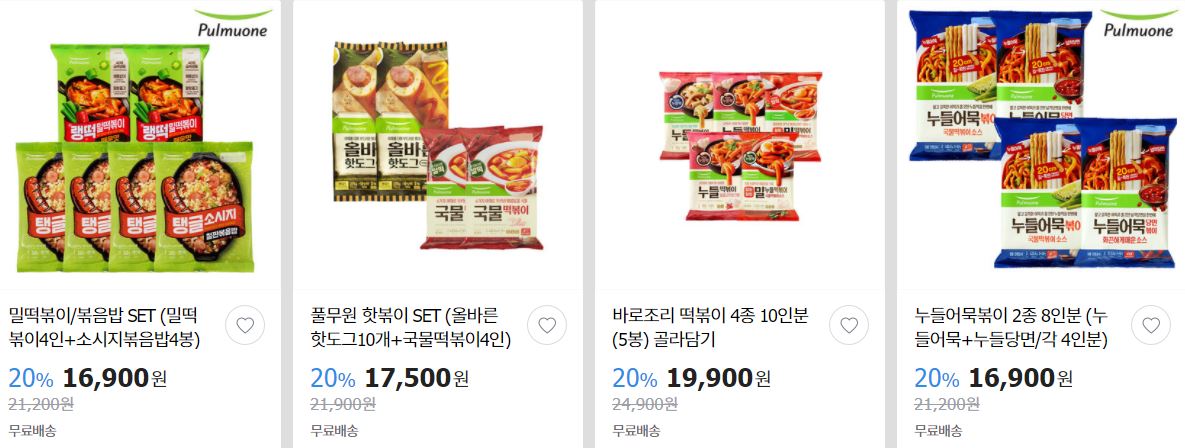Viewport: 1185px width, 448px height.
Task: Click the crossed-out 21,900원 original price
Action: [x=343, y=404]
